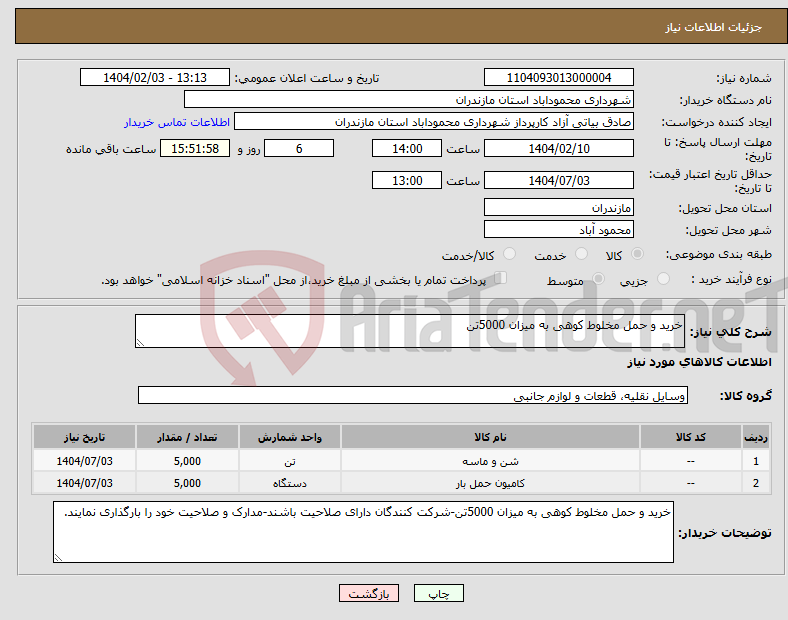Click the delivery city field محمود آباد
788x620 pixels.
point(558,229)
